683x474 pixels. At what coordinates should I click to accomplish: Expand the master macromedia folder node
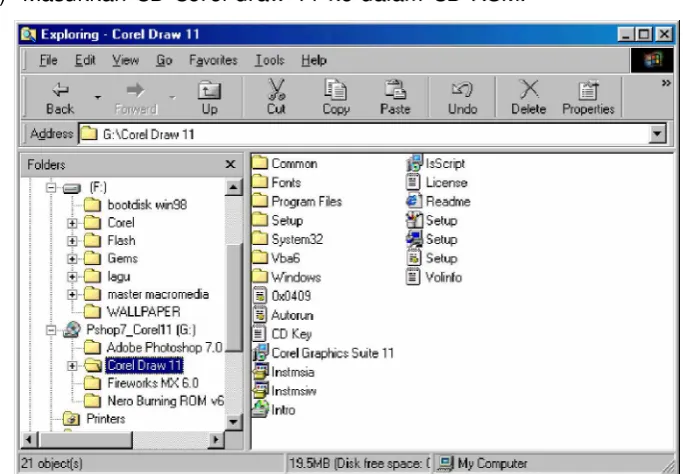click(x=72, y=295)
